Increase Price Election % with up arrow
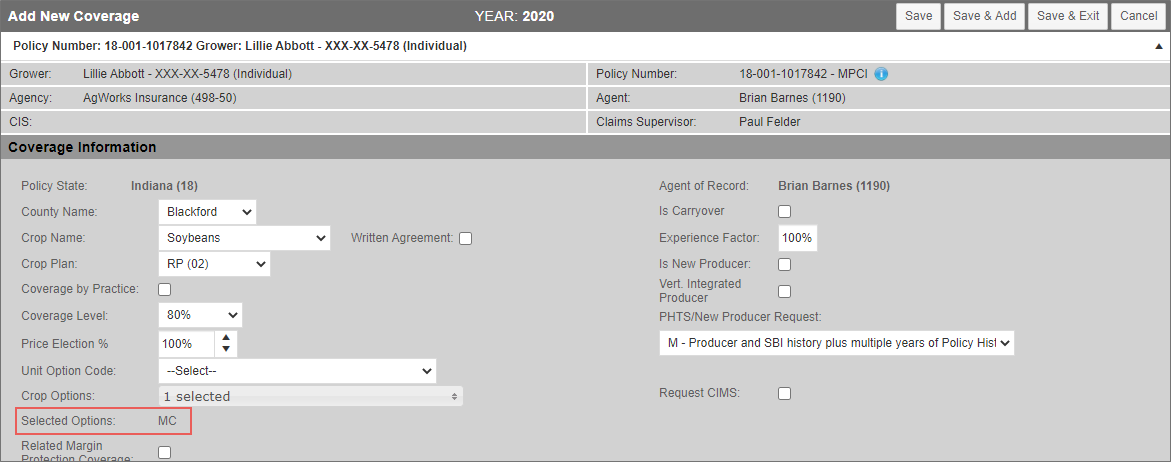The width and height of the screenshot is (1171, 462). [226, 337]
